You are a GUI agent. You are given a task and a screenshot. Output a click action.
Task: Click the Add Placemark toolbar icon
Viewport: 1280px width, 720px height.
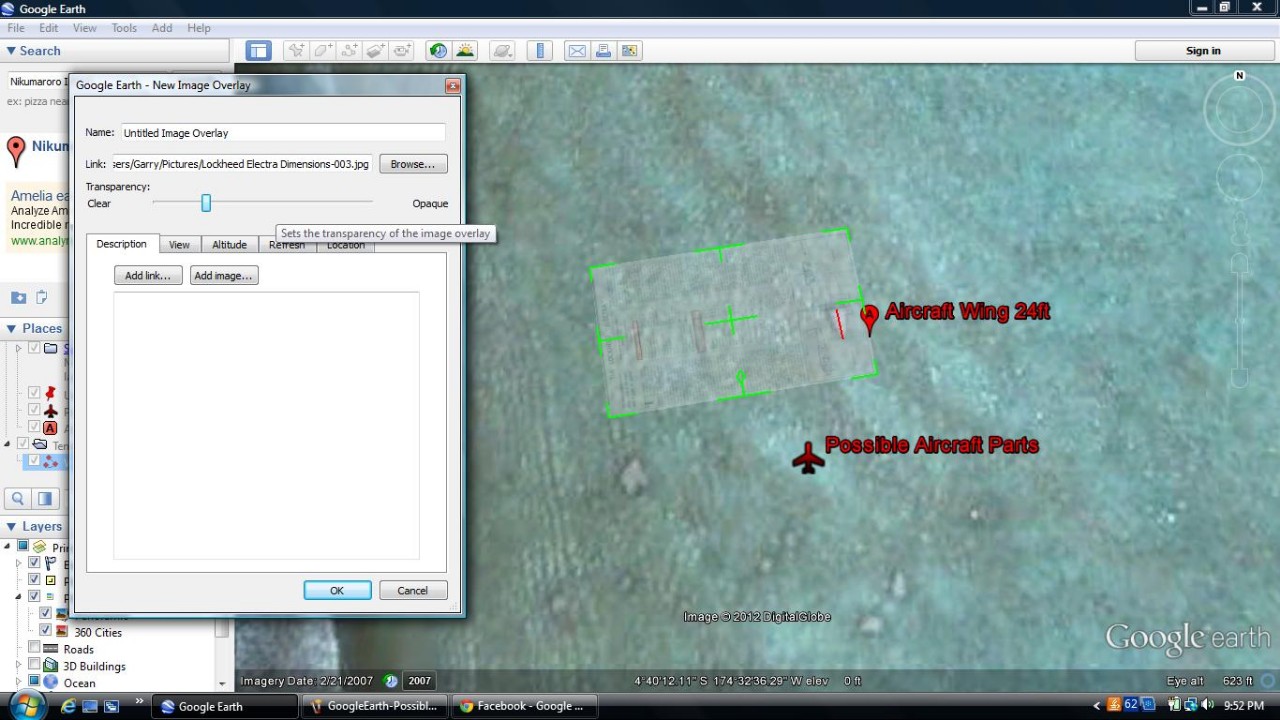click(296, 51)
